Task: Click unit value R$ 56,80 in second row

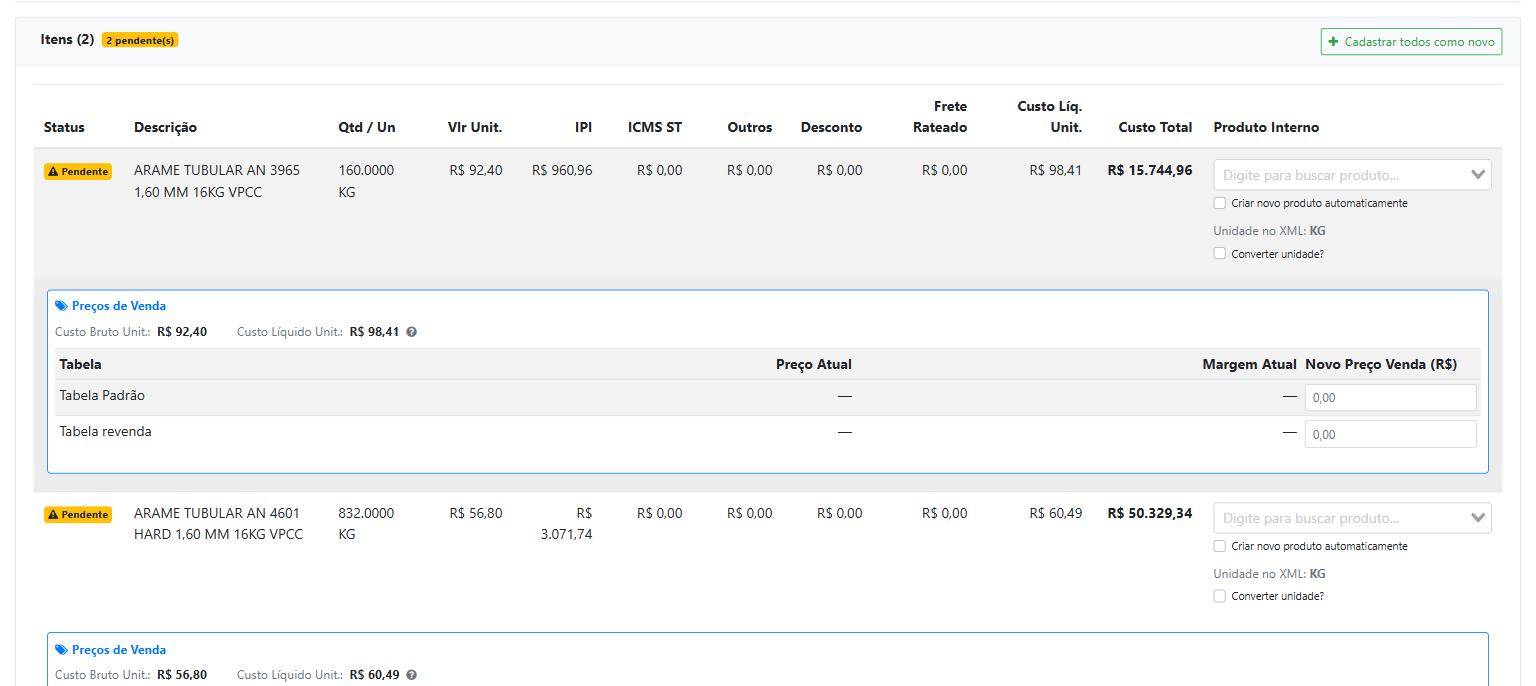Action: (x=476, y=513)
